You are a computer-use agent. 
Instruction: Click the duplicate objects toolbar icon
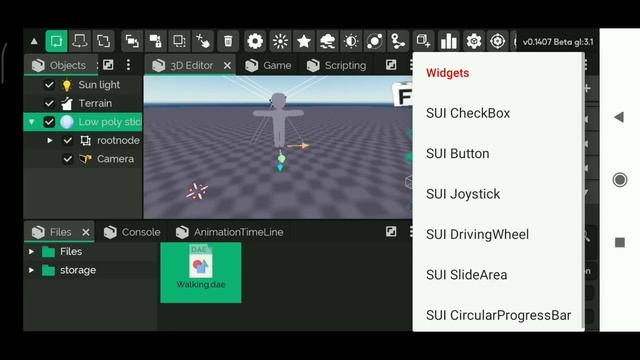(132, 41)
